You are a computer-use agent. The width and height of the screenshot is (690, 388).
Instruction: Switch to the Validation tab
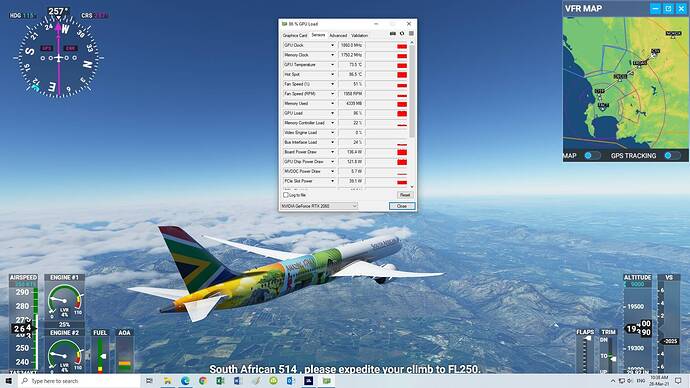pos(360,35)
